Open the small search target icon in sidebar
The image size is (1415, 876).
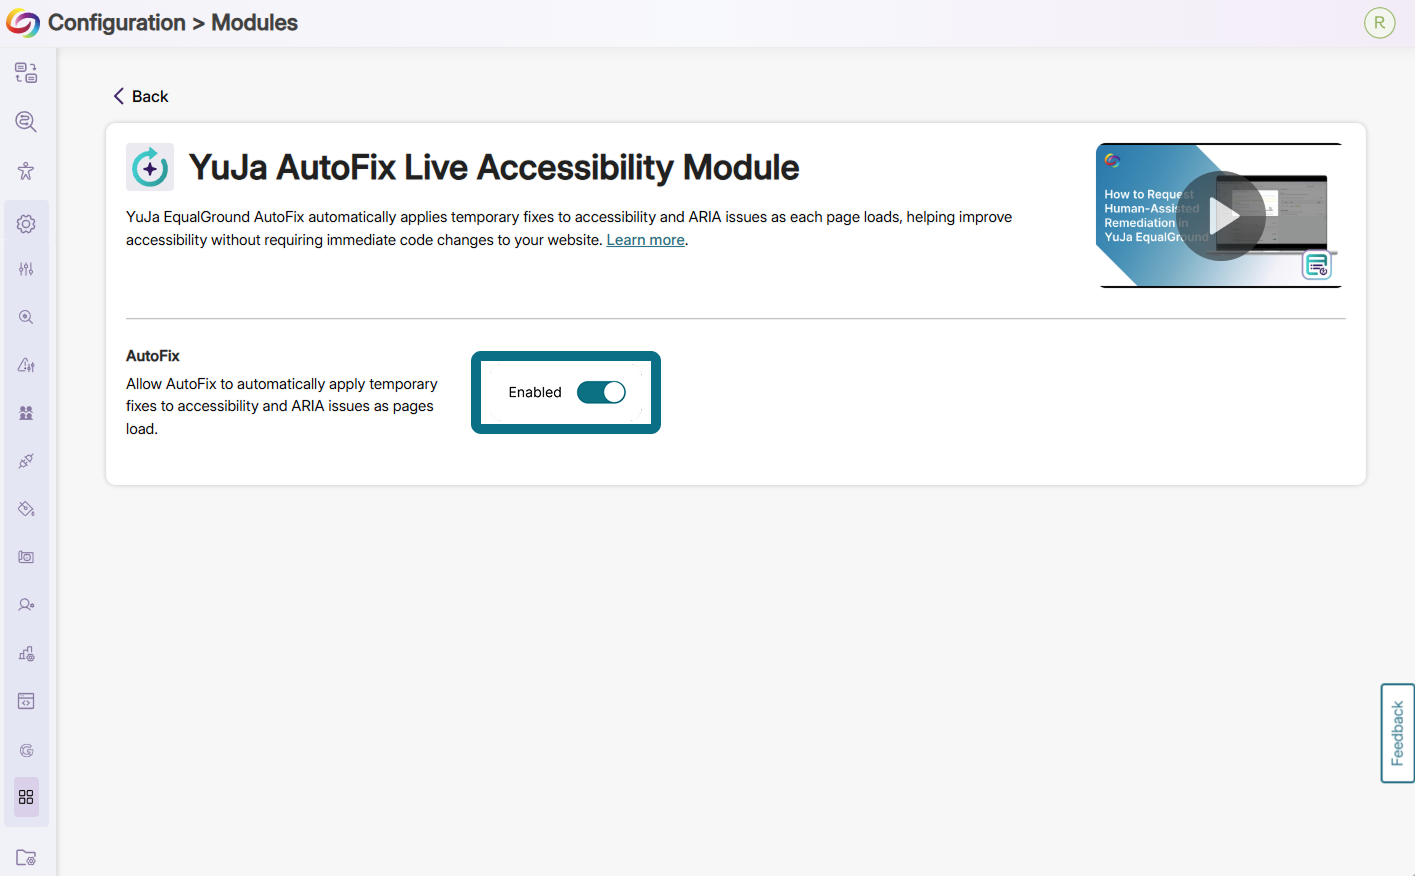point(26,317)
